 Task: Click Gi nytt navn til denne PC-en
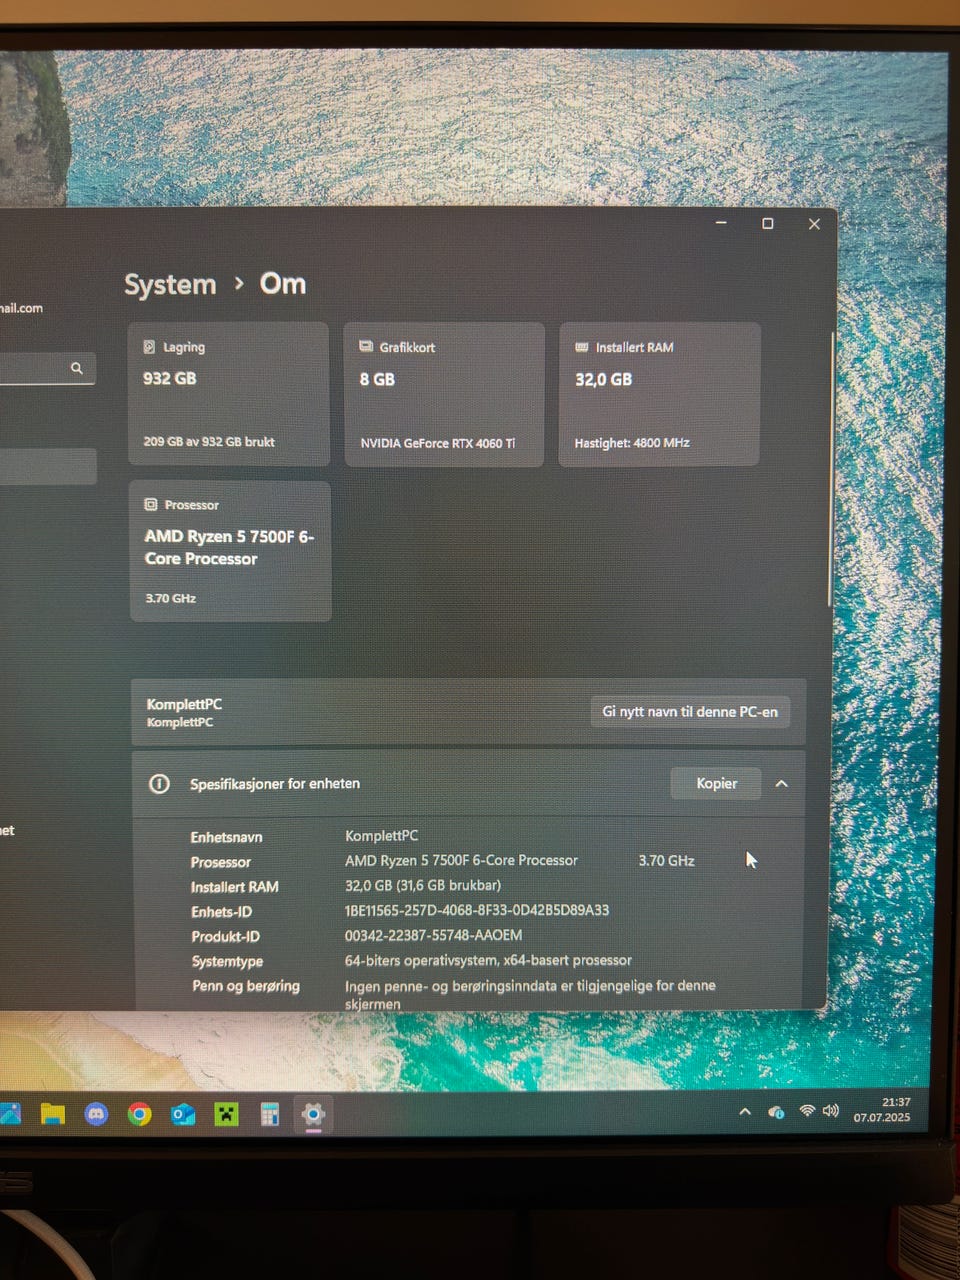[x=690, y=712]
